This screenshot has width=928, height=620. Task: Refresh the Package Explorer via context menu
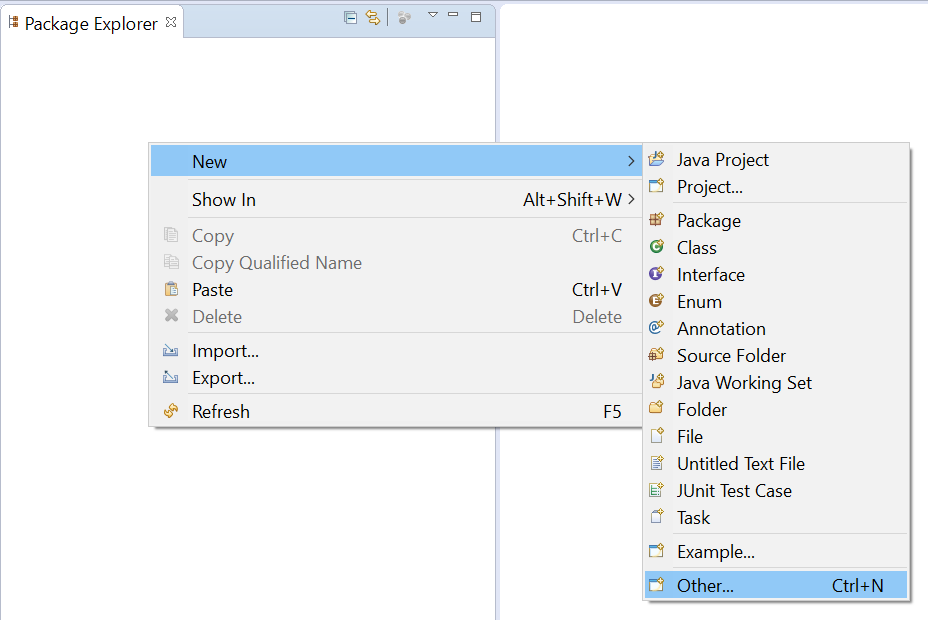click(x=221, y=412)
